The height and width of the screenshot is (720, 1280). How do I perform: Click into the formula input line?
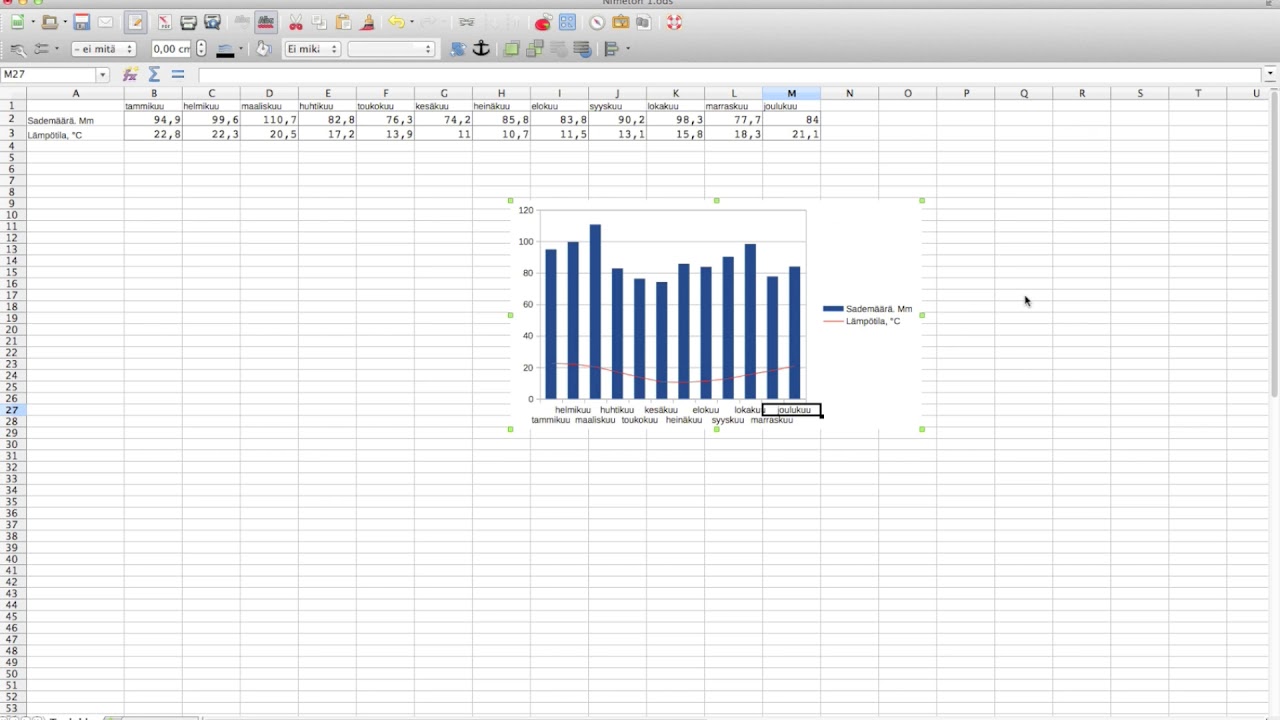point(730,75)
